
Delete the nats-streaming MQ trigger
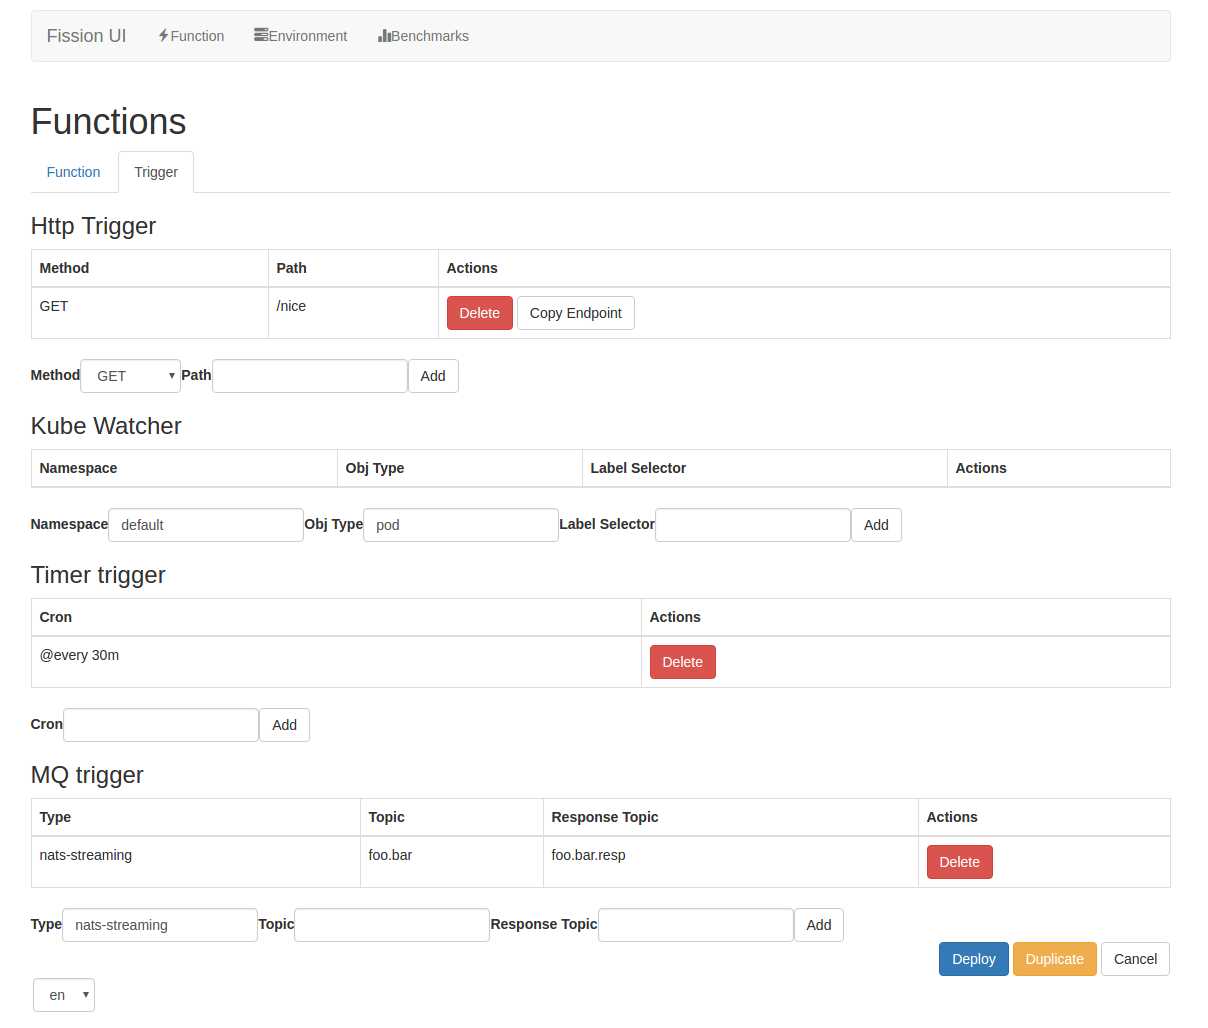point(960,862)
